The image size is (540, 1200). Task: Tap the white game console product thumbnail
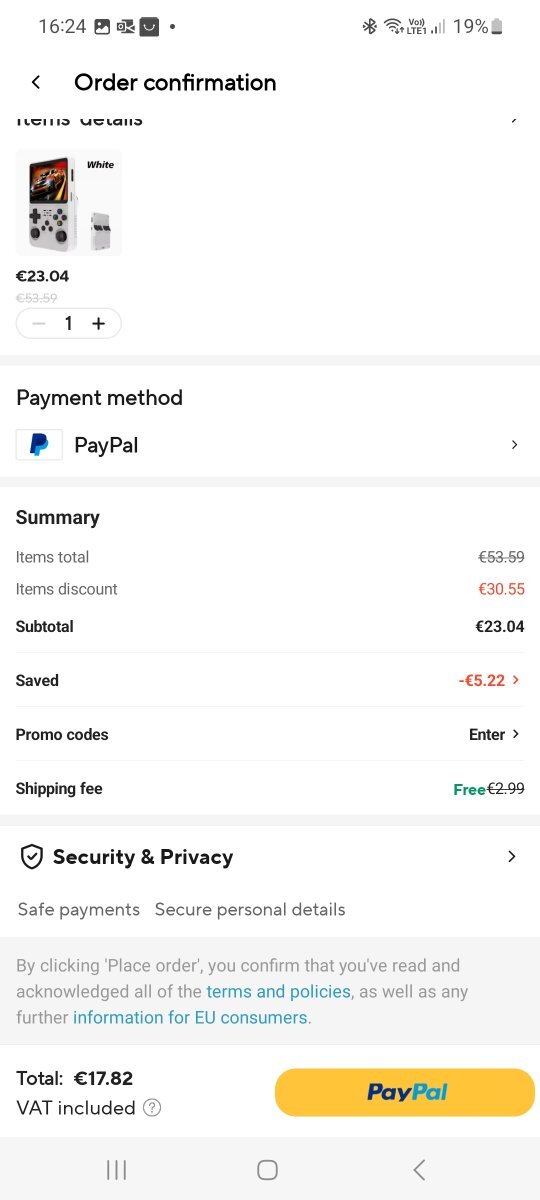69,203
